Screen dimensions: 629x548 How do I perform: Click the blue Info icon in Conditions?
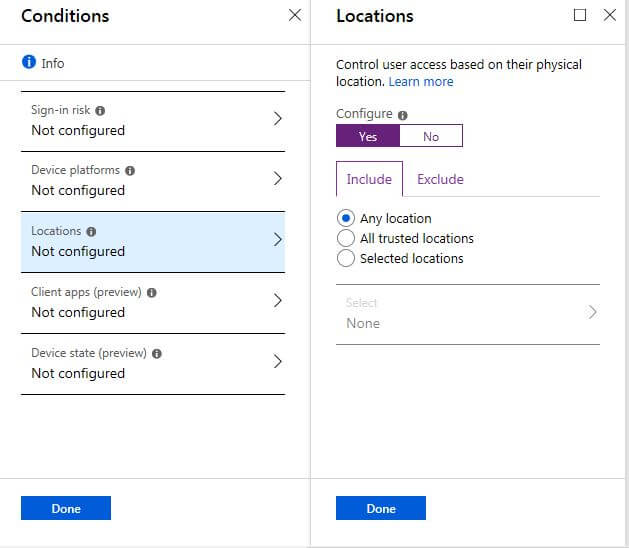point(29,63)
